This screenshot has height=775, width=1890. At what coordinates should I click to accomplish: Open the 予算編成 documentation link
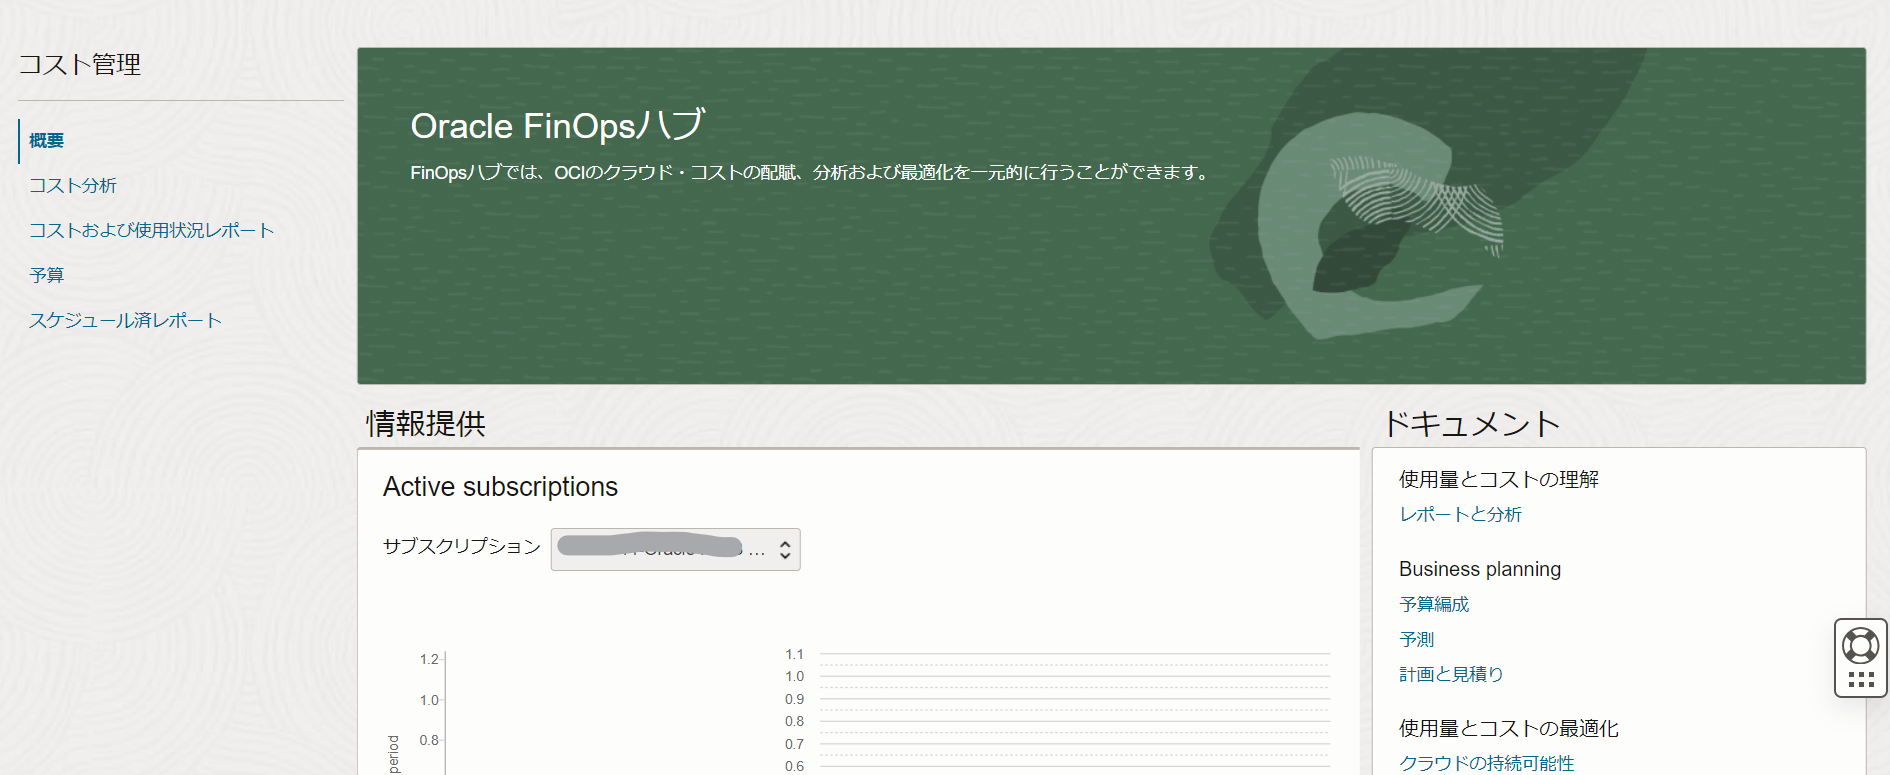coord(1434,605)
